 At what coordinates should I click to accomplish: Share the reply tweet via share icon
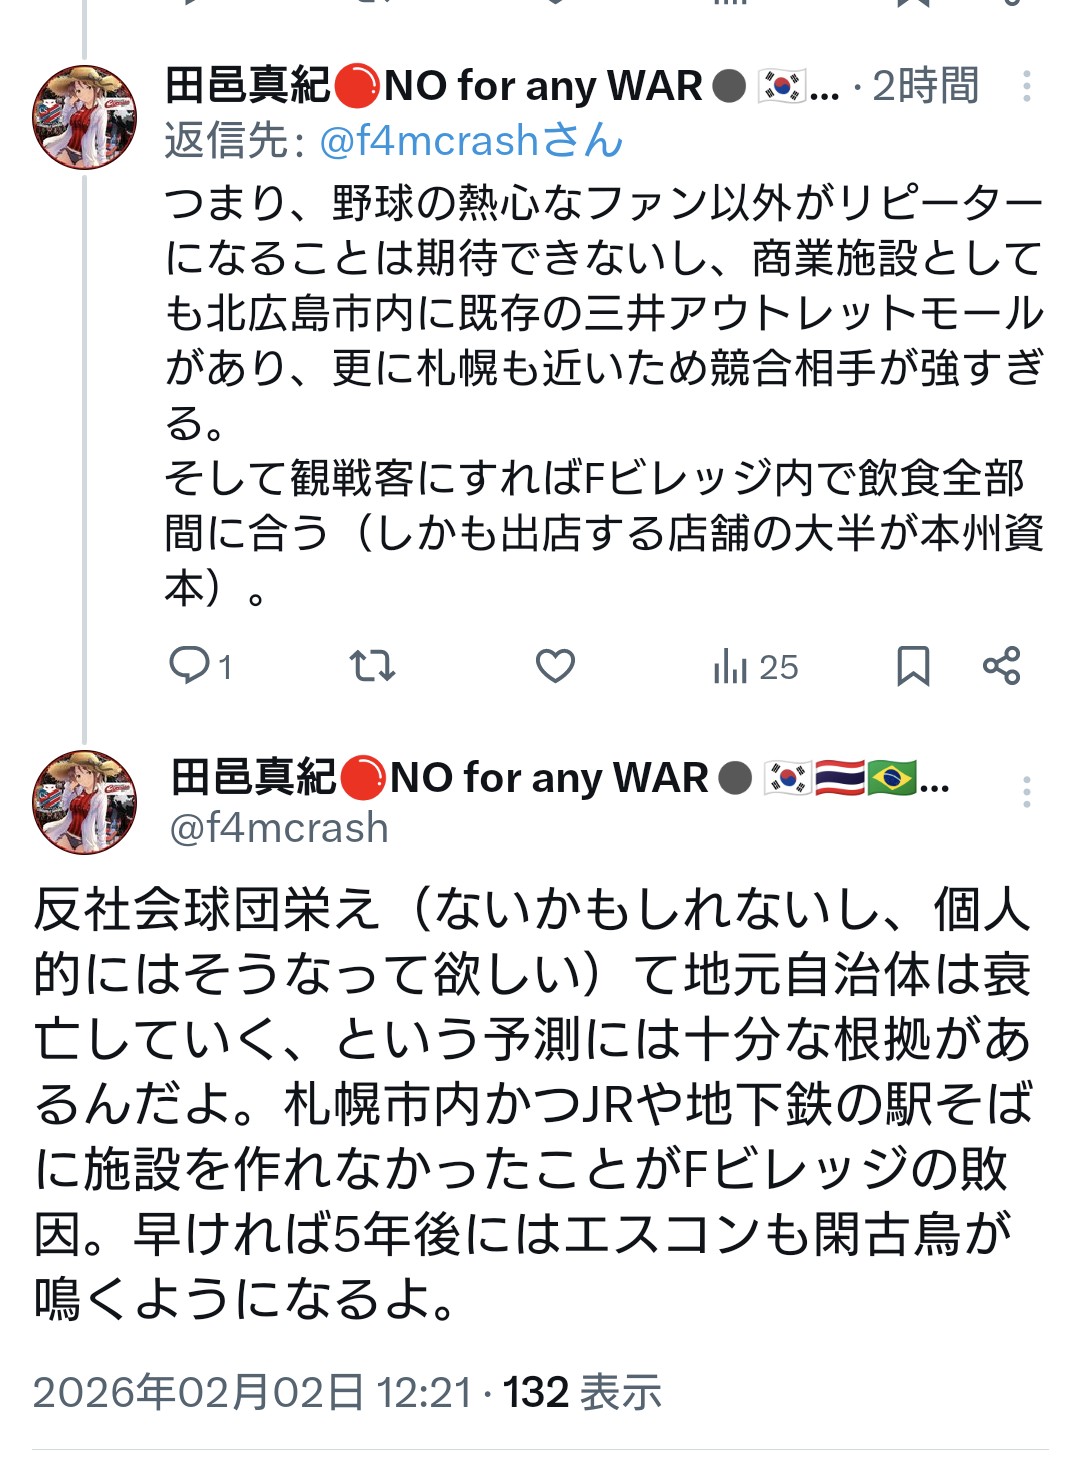tap(1001, 665)
